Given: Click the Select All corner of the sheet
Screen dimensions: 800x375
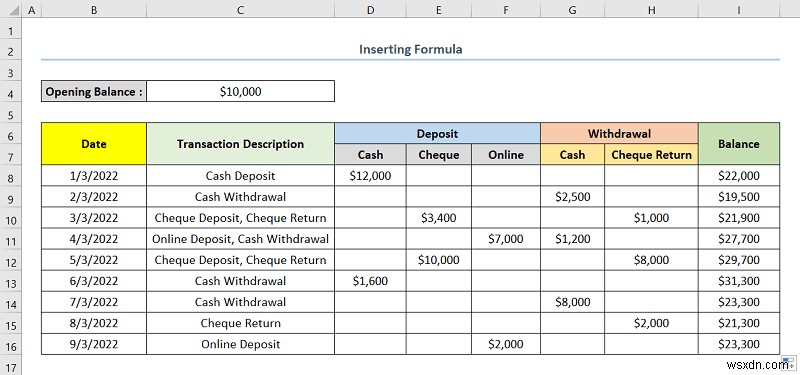Looking at the screenshot, I should [x=11, y=10].
